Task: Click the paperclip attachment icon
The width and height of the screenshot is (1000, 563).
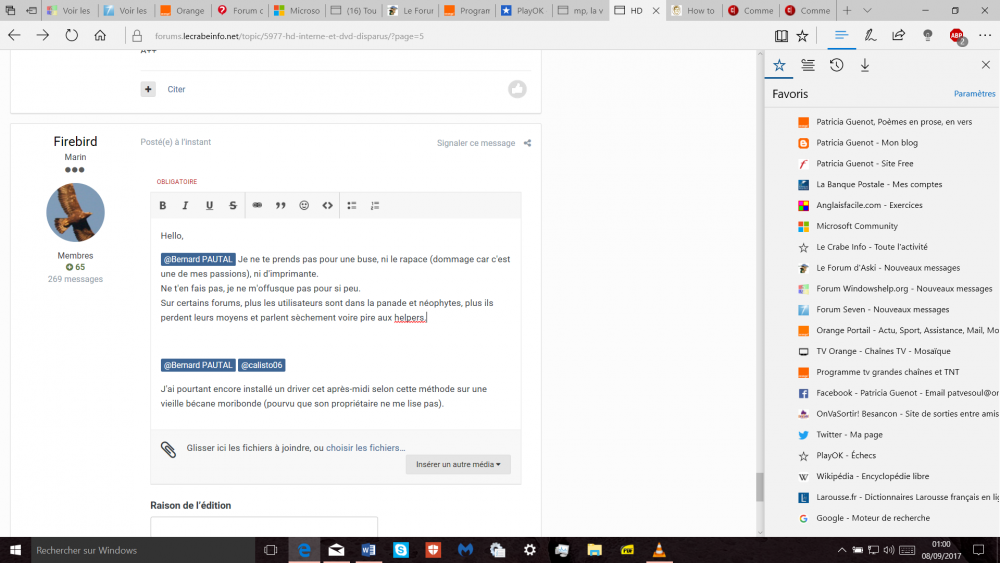Action: point(168,450)
